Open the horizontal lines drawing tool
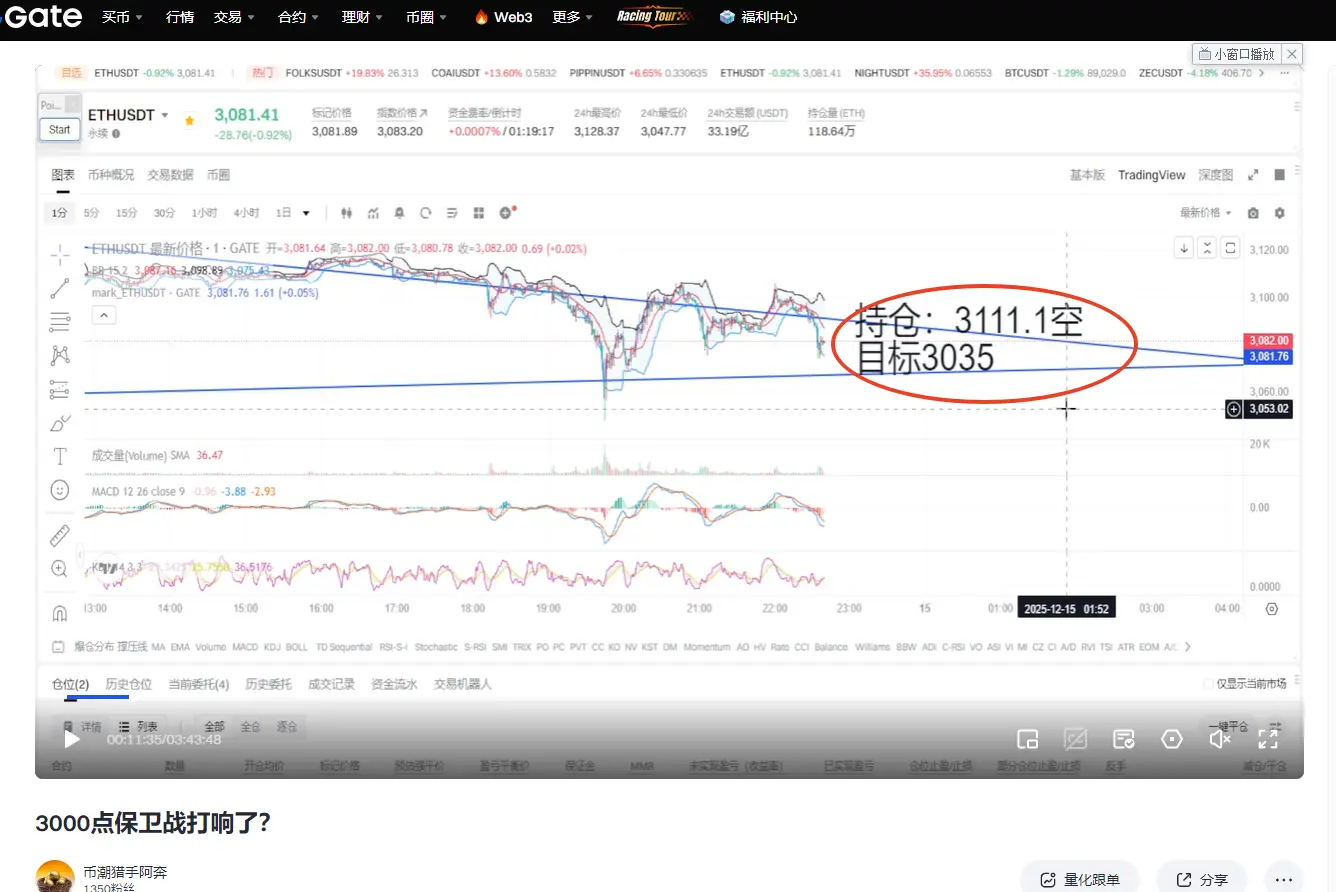 pyautogui.click(x=60, y=321)
